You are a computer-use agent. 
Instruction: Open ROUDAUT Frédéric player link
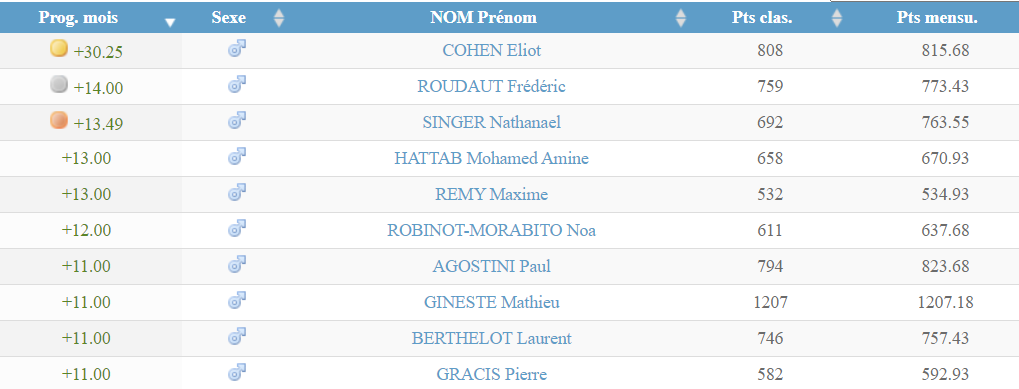(491, 86)
